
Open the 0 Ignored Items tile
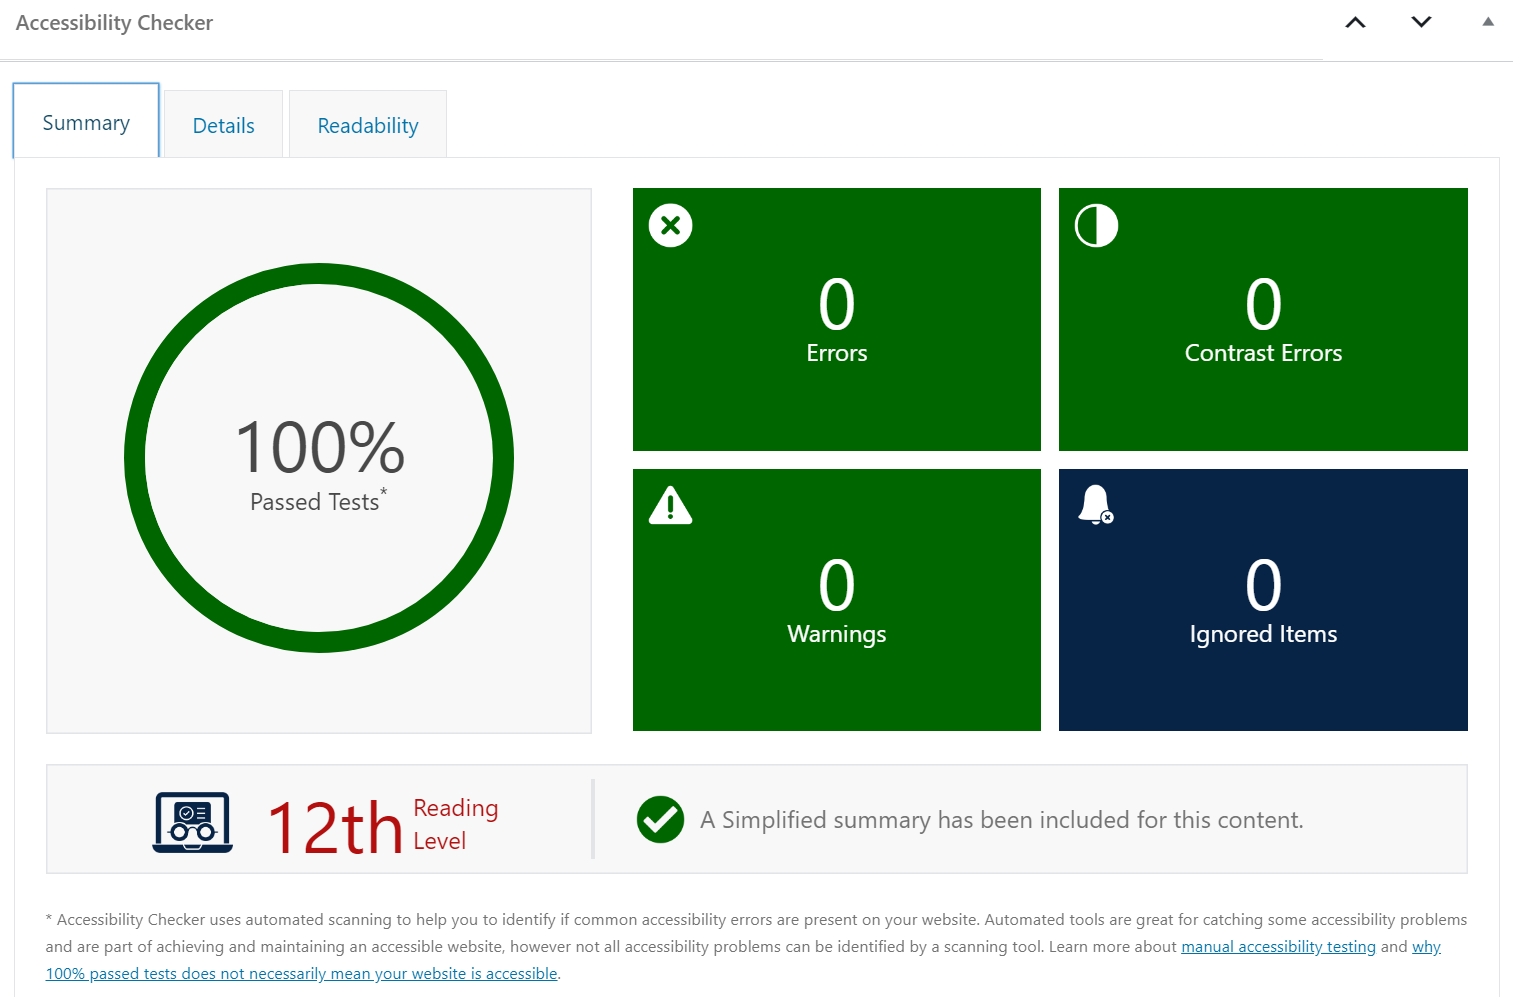pyautogui.click(x=1263, y=600)
